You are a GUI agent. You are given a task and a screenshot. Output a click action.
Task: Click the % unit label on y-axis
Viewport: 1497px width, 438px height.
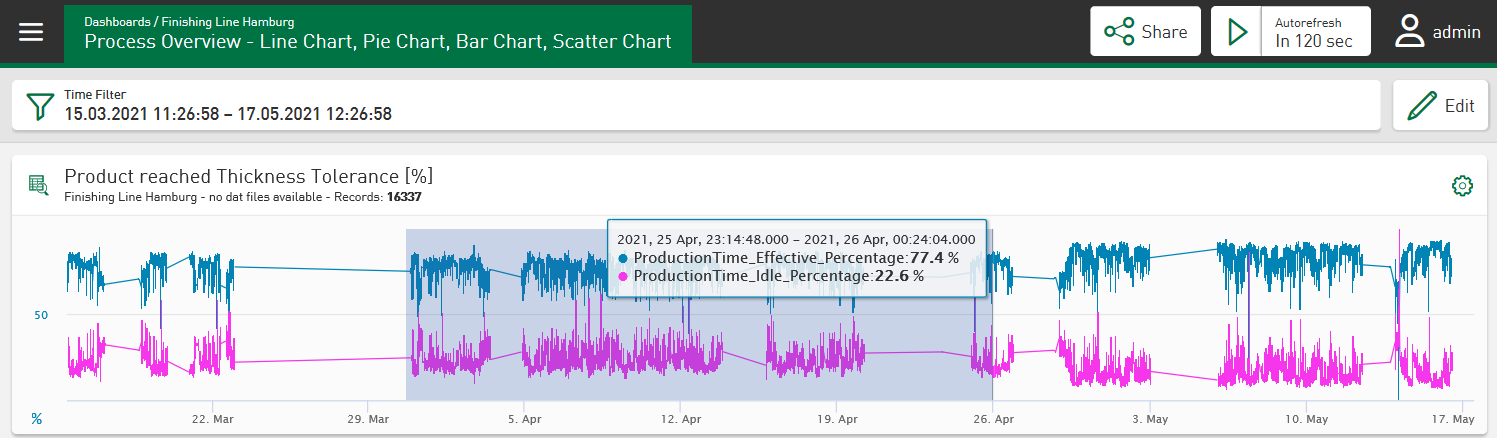(x=37, y=419)
